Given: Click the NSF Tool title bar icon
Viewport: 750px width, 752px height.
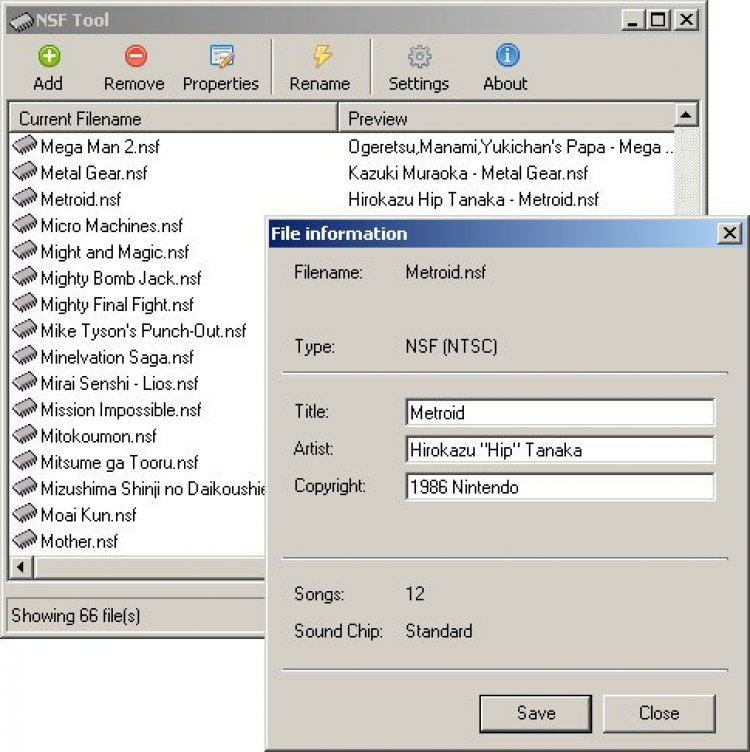Looking at the screenshot, I should pos(22,21).
